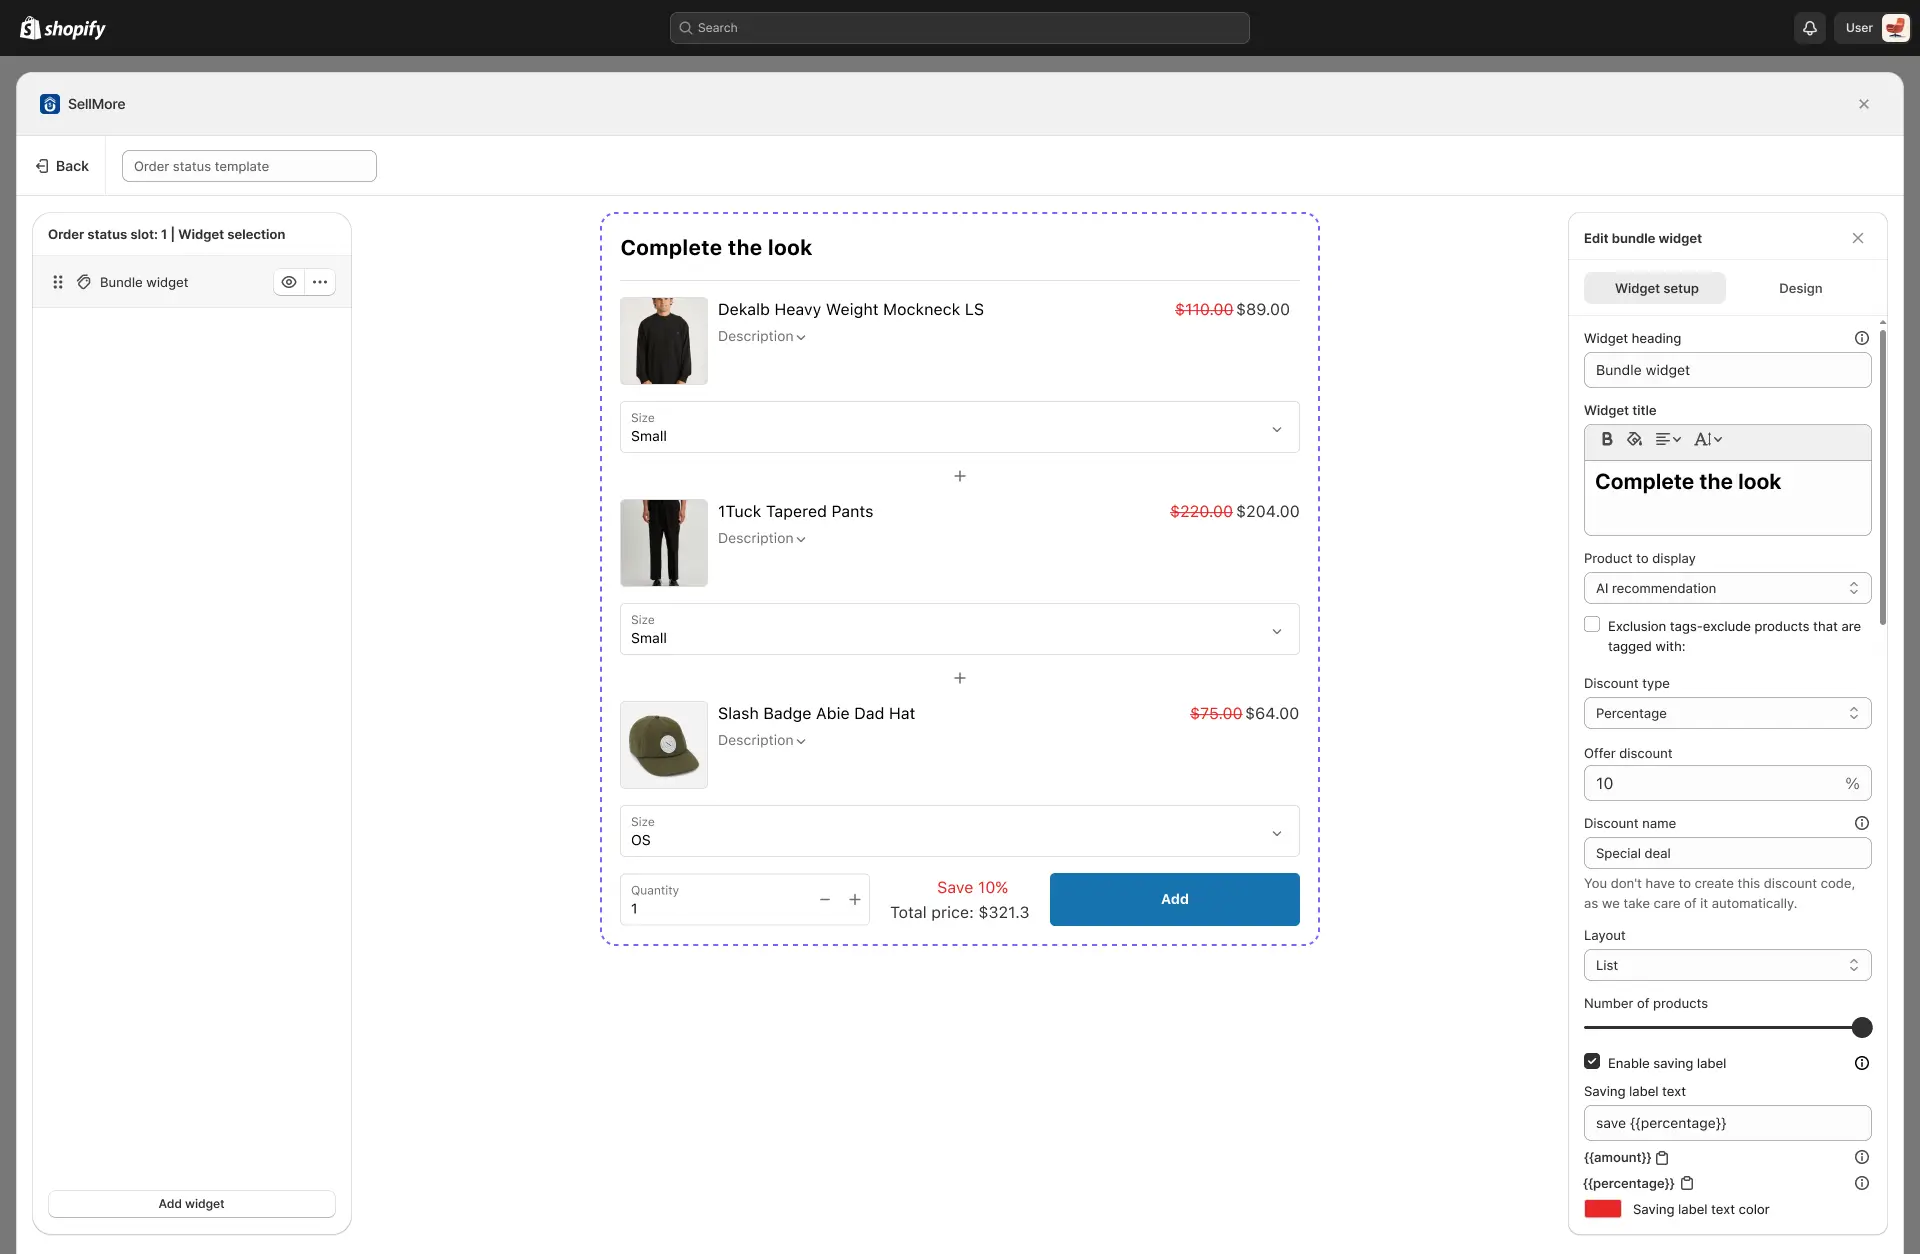Open text color fill icon in title toolbar
Viewport: 1920px width, 1254px height.
(x=1634, y=439)
